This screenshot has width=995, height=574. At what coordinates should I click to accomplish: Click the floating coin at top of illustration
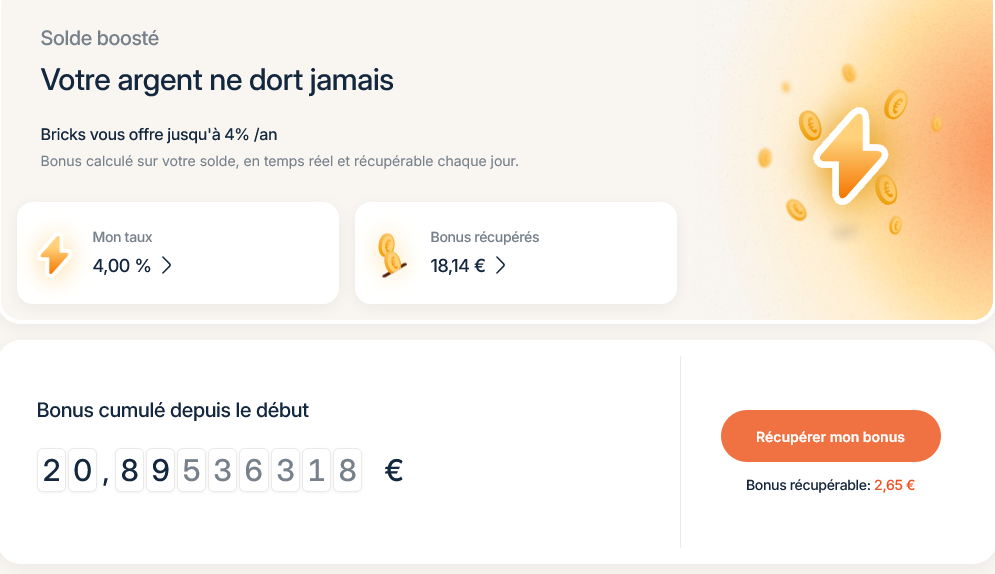(x=849, y=73)
